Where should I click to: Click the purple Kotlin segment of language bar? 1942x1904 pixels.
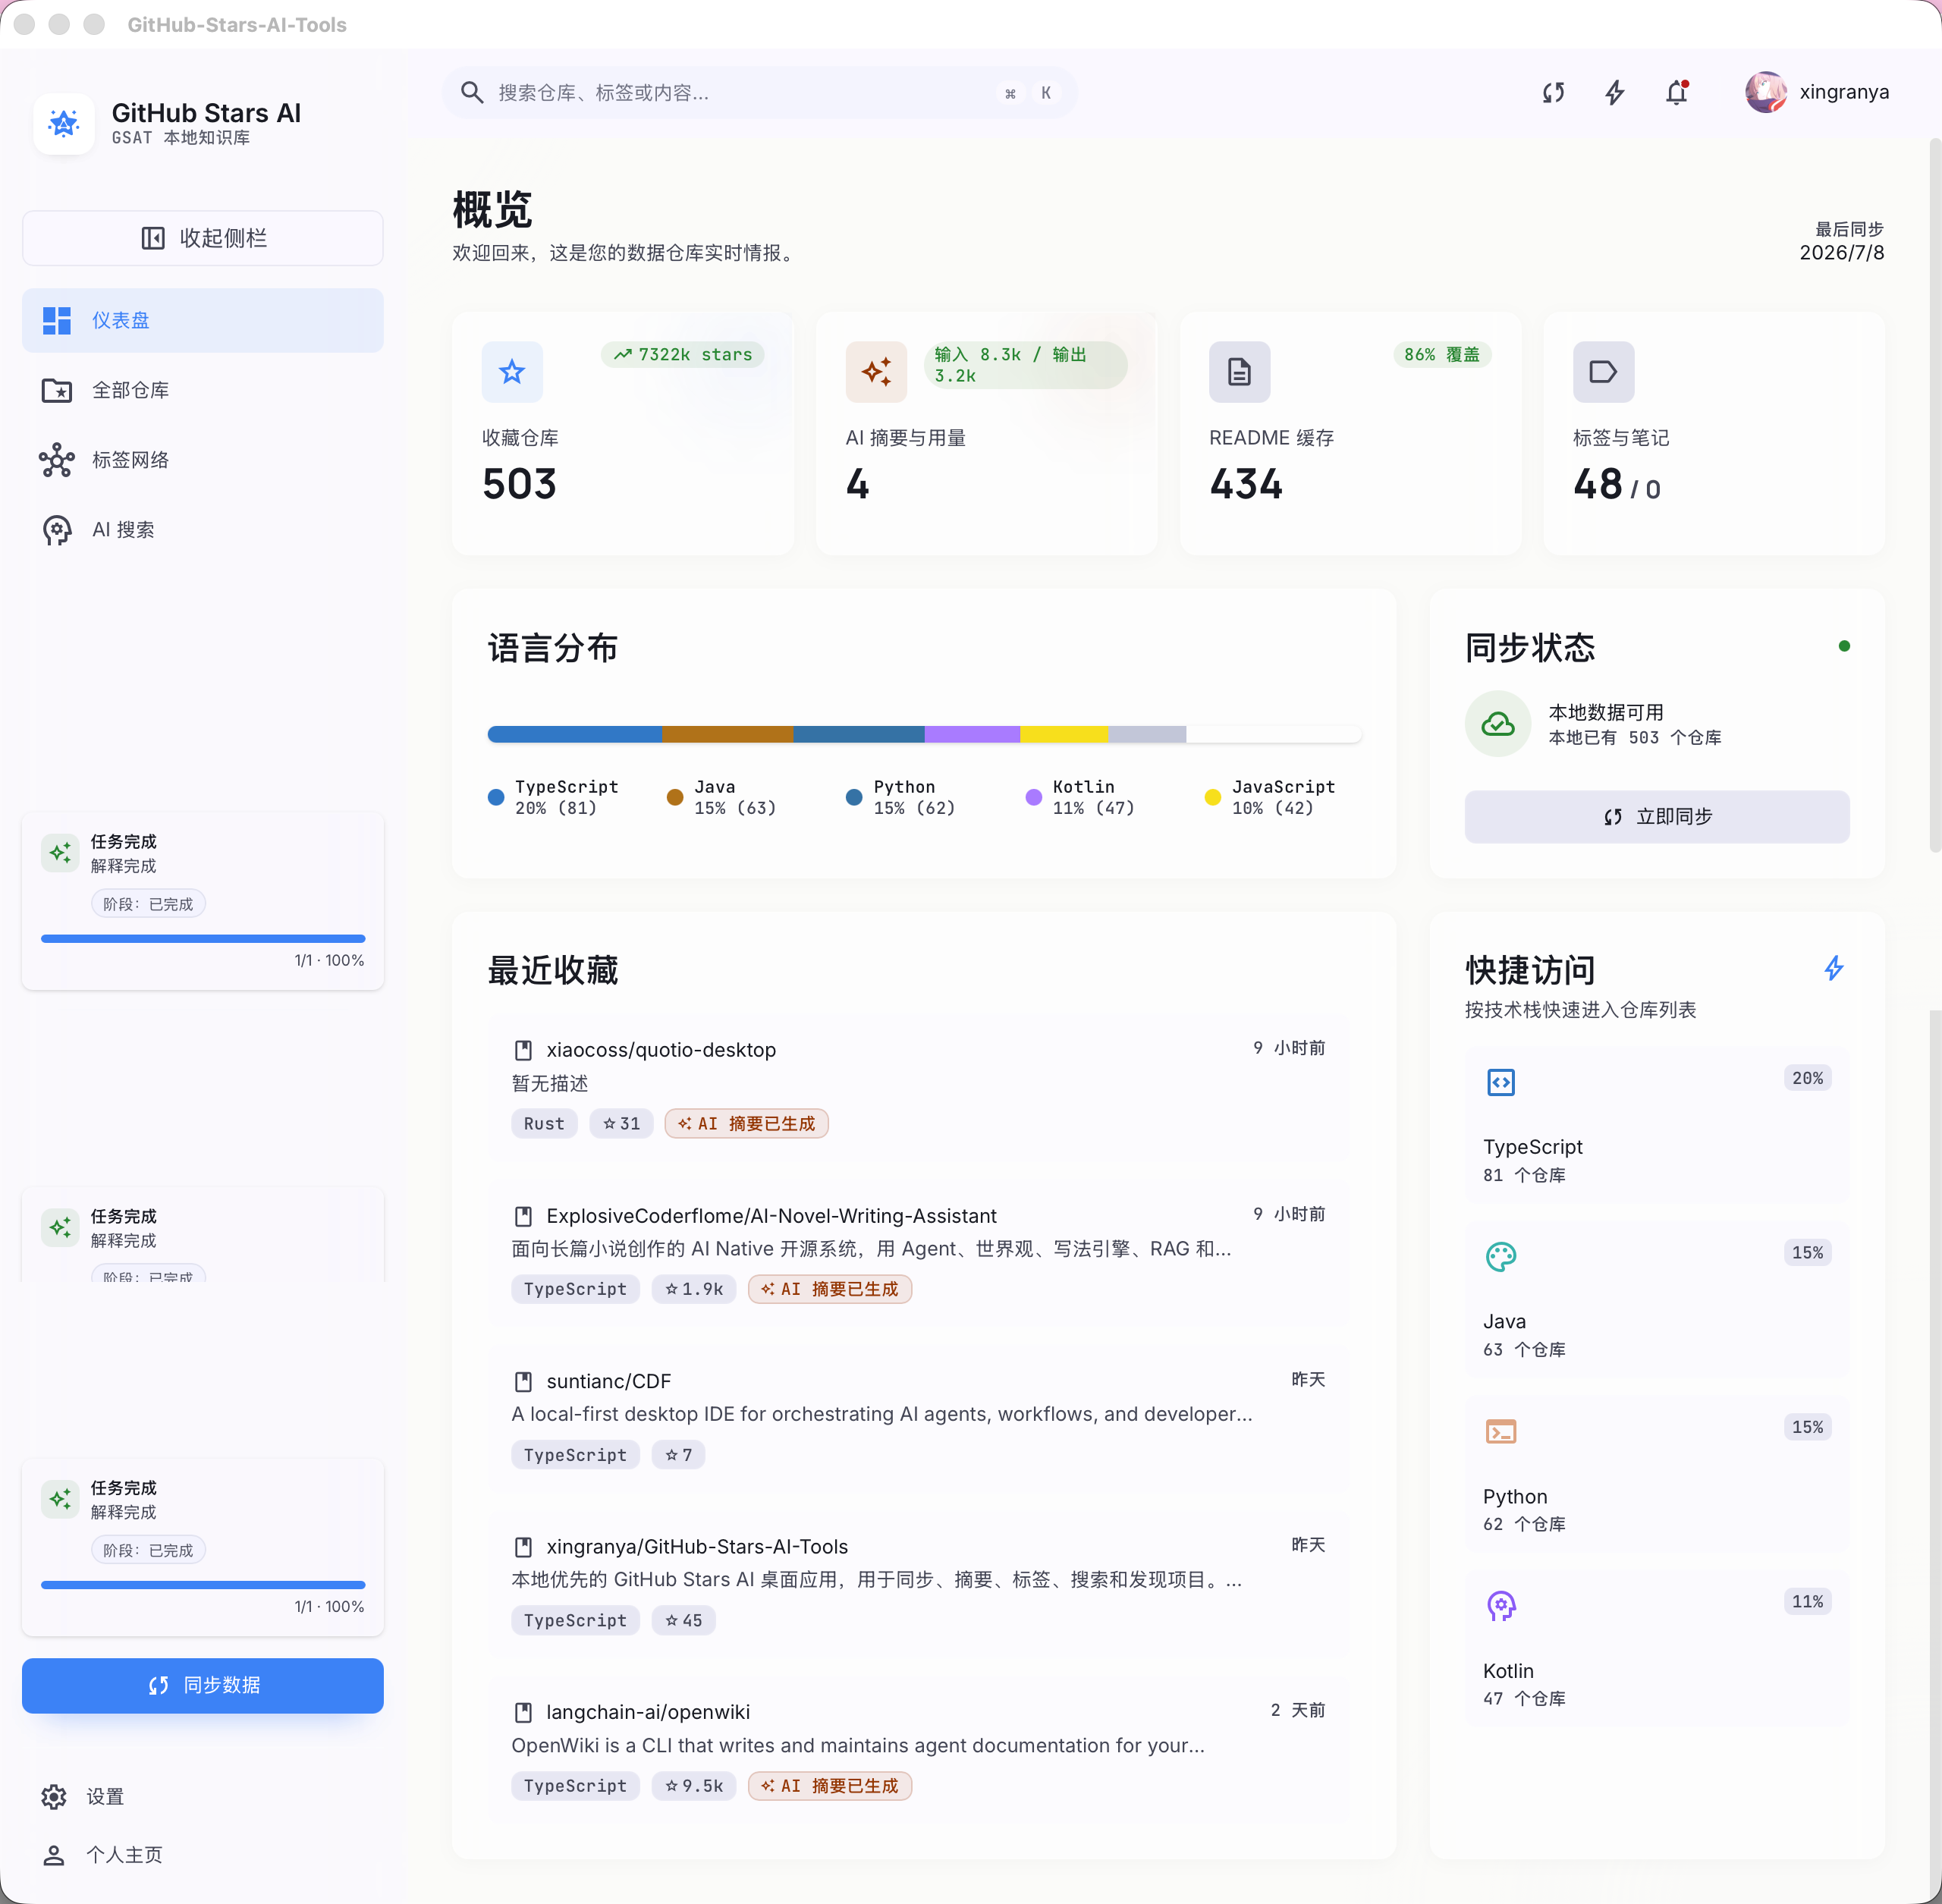coord(972,735)
